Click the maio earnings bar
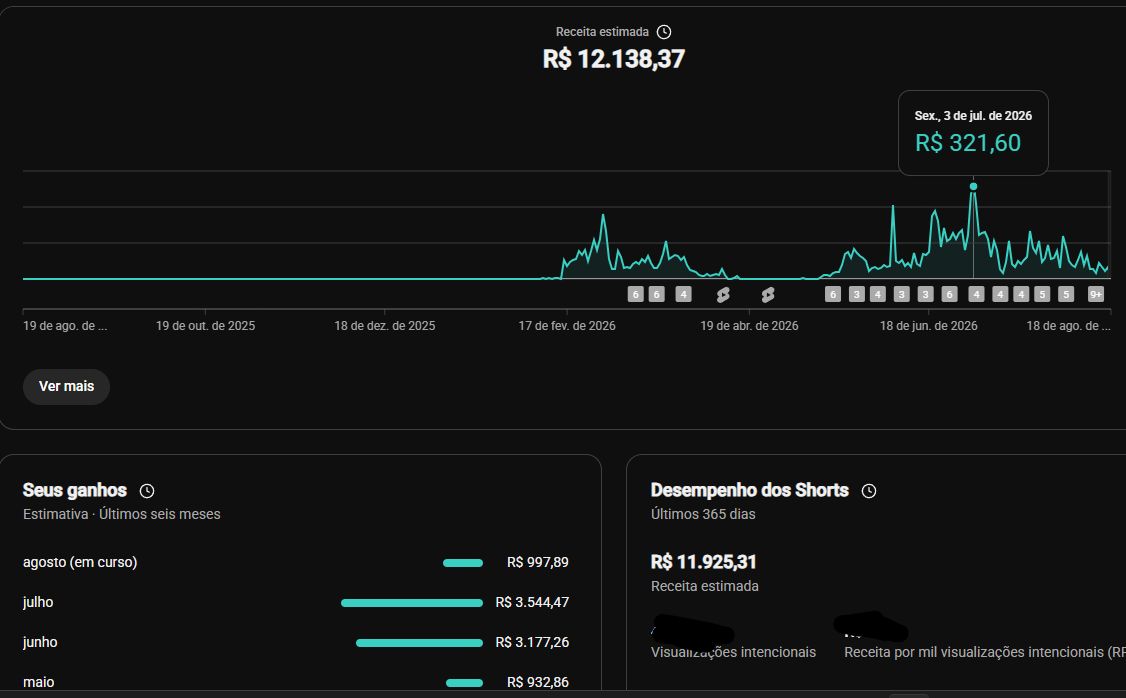 (x=464, y=683)
